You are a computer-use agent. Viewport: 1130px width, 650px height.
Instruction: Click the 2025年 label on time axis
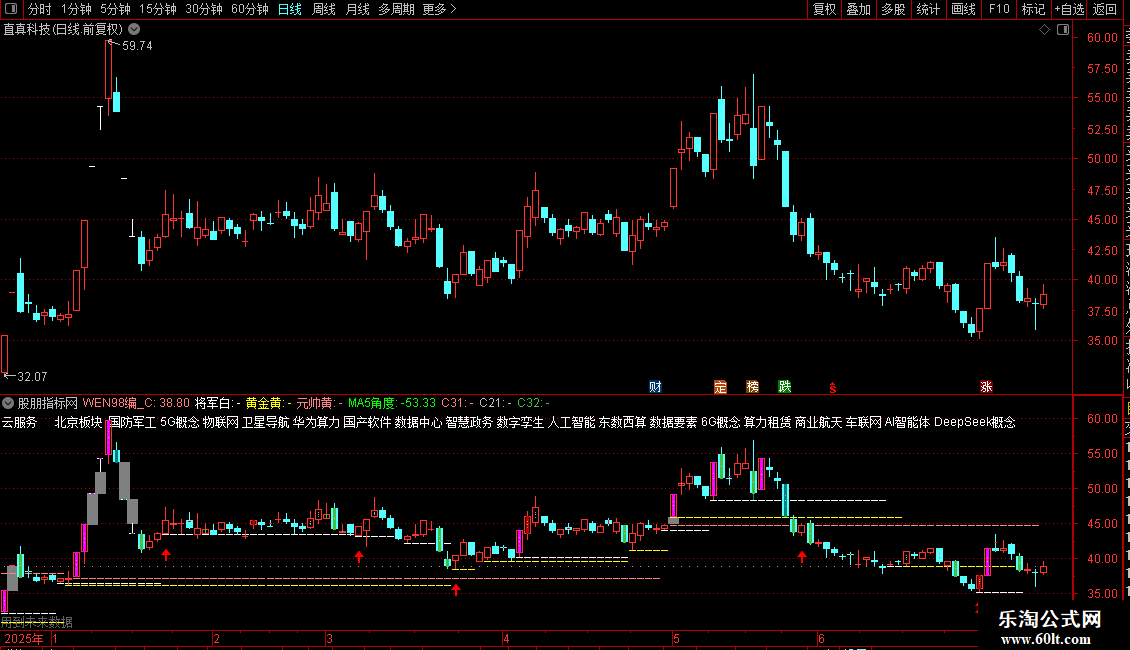(x=24, y=638)
